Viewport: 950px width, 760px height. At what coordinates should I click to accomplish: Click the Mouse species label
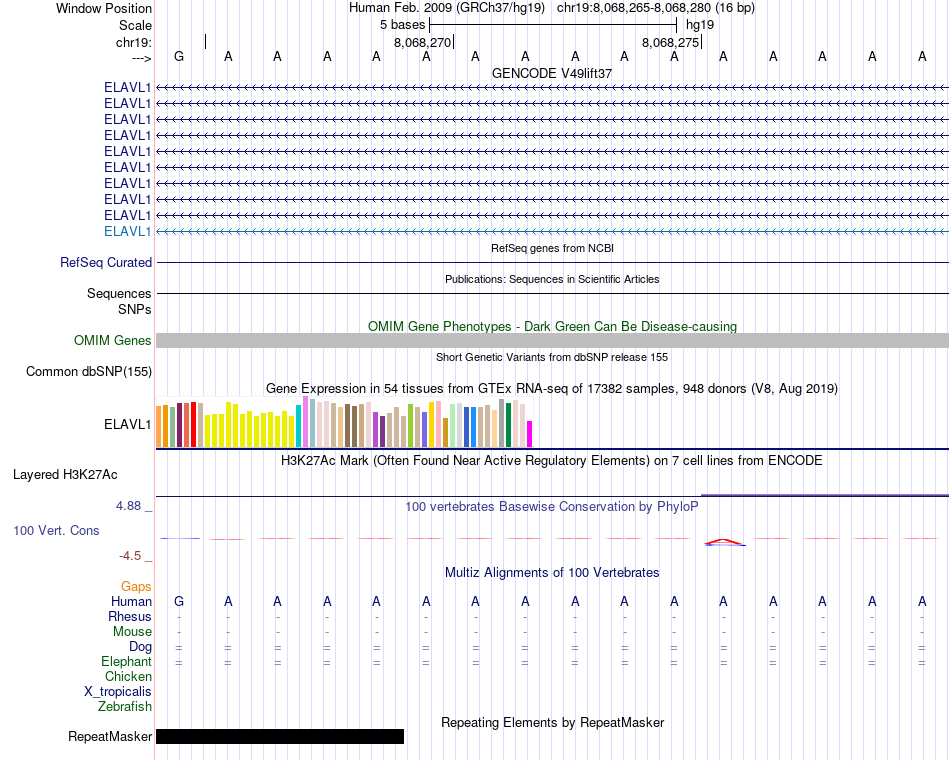point(132,632)
